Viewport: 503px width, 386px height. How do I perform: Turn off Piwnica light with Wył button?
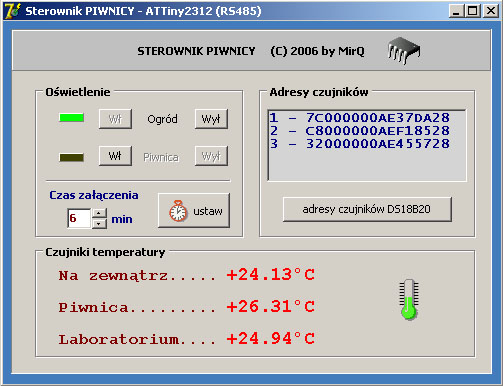click(211, 156)
